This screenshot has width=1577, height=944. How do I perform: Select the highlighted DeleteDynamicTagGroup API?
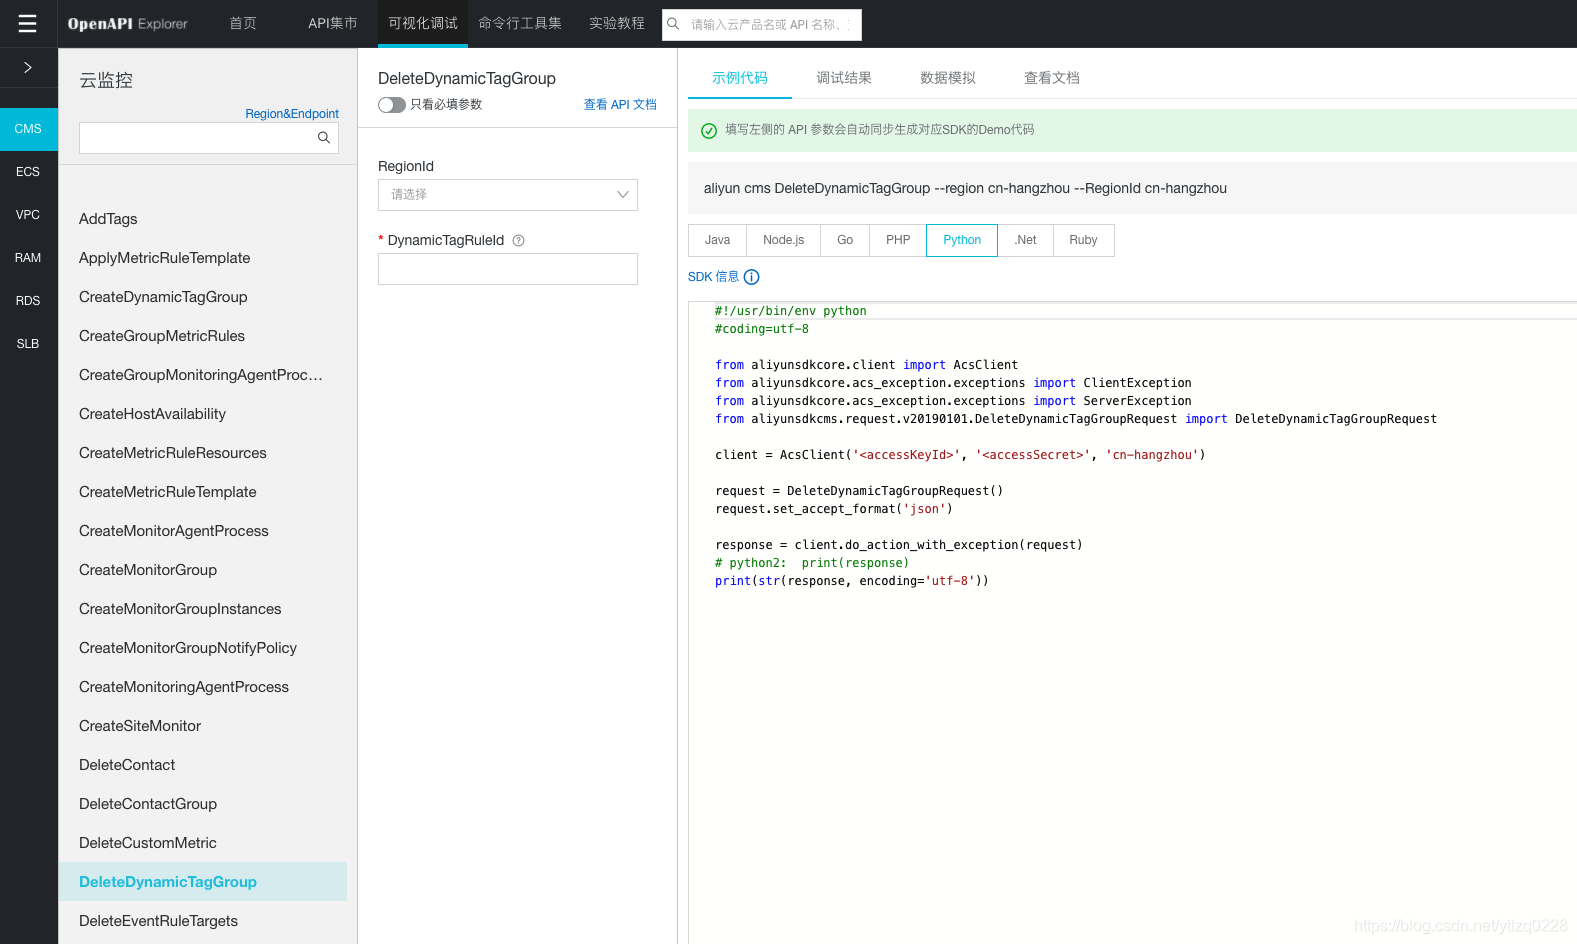pyautogui.click(x=203, y=882)
